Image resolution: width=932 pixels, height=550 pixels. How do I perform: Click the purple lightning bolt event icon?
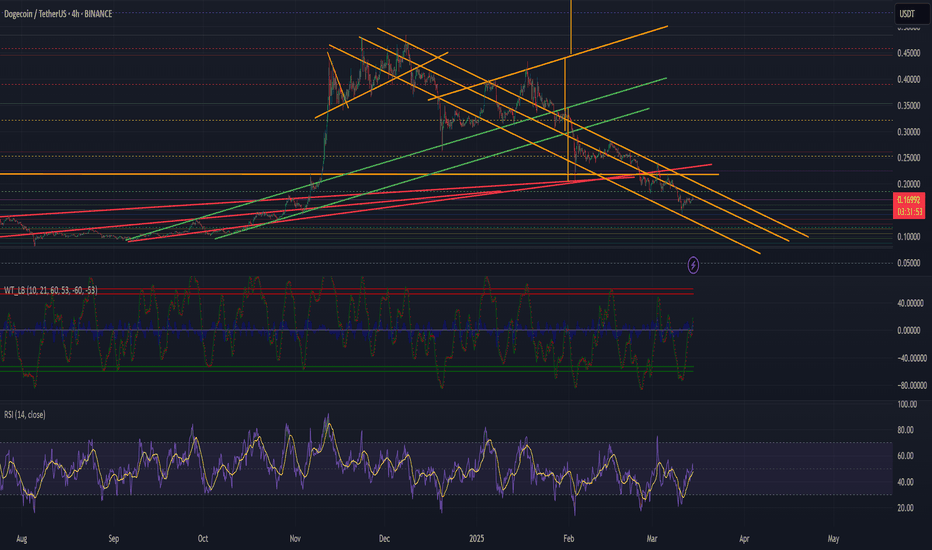[x=693, y=265]
